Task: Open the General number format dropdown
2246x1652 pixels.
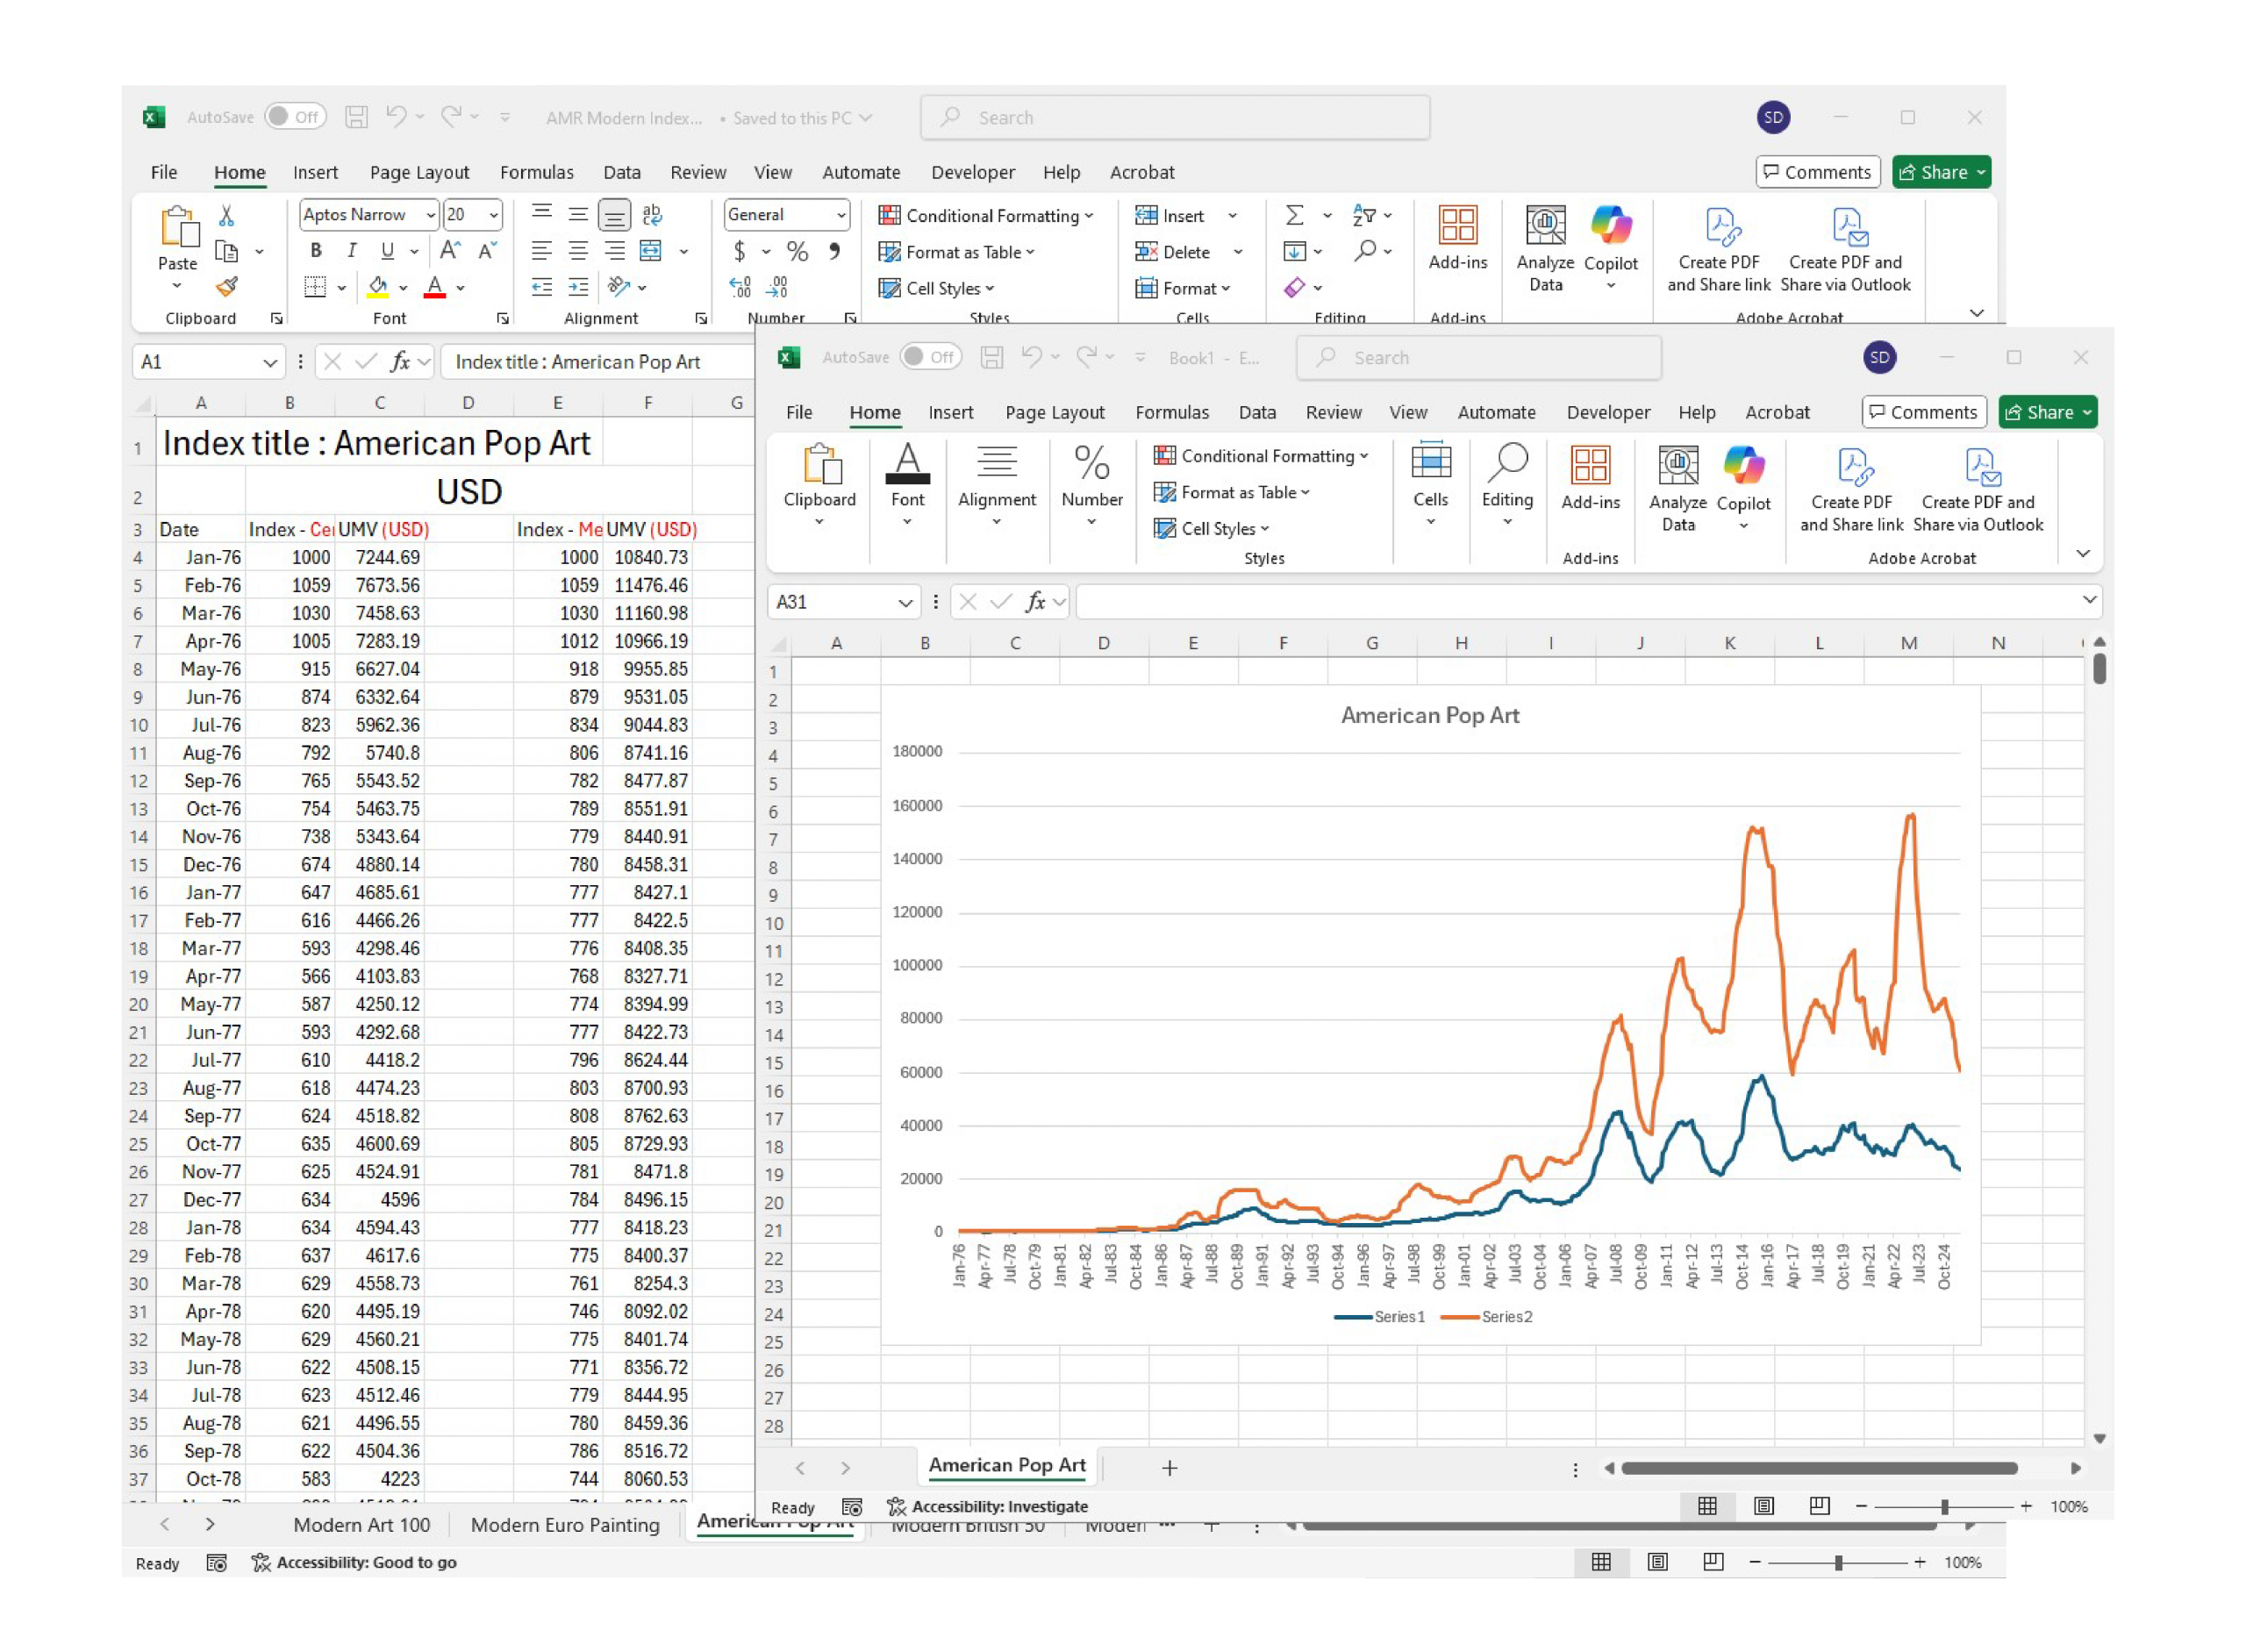Action: click(x=841, y=215)
